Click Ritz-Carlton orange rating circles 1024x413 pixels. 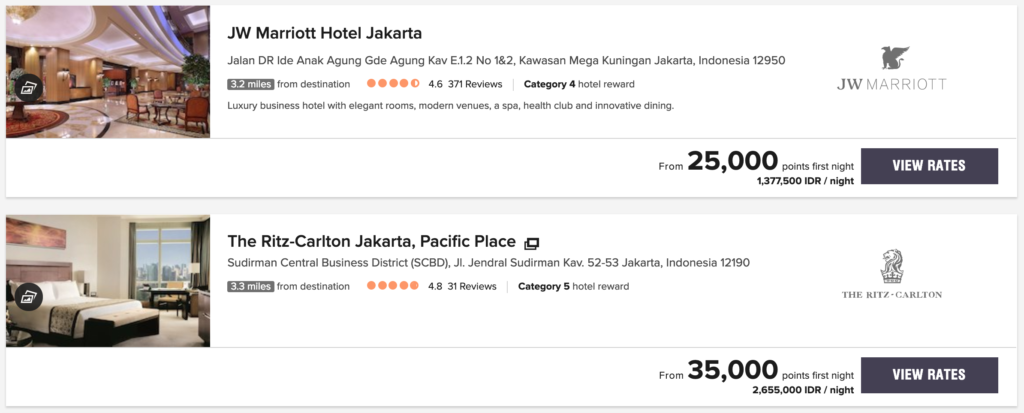tap(392, 286)
